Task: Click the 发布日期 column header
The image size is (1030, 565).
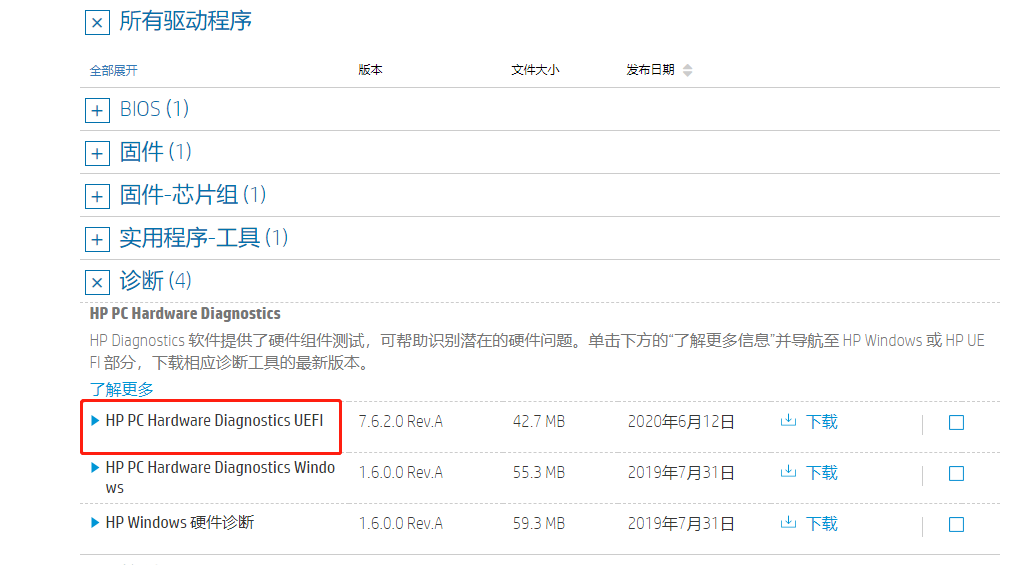Action: point(650,70)
